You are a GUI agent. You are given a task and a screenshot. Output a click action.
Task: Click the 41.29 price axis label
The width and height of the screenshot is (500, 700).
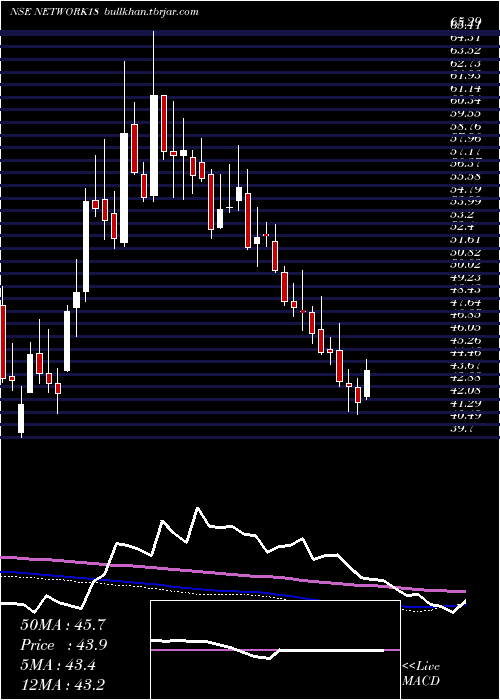[466, 404]
